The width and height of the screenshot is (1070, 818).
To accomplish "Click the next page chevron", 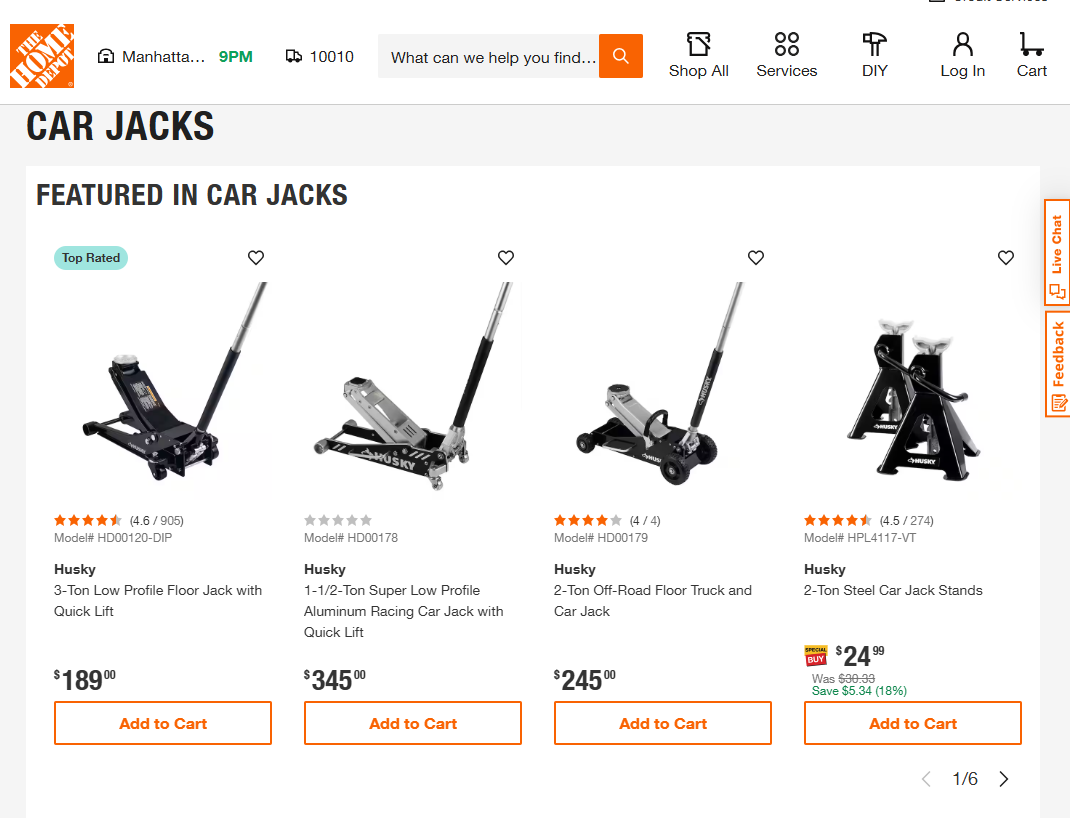I will [x=1003, y=778].
